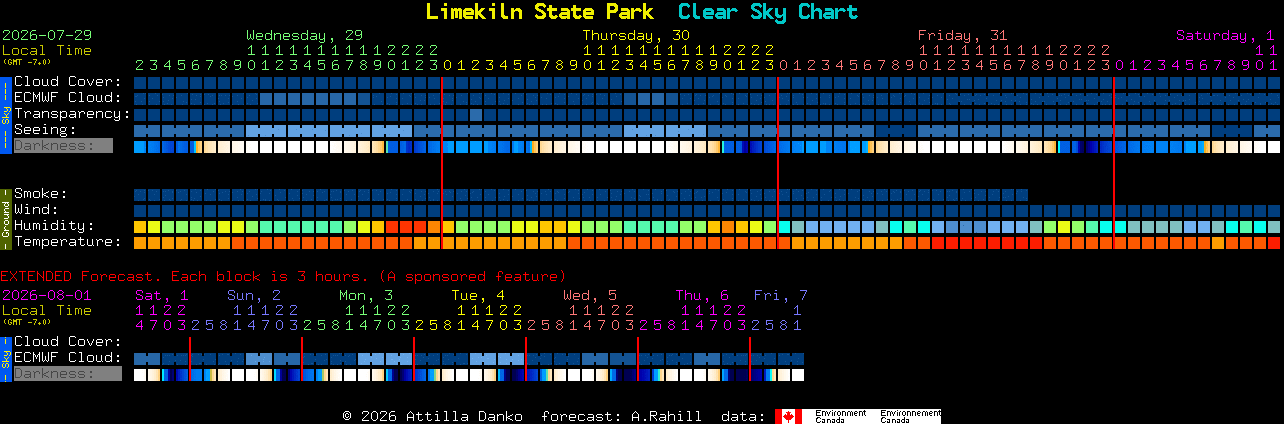This screenshot has width=1284, height=424.
Task: Click the green vertical Ground tab
Action: coord(5,218)
